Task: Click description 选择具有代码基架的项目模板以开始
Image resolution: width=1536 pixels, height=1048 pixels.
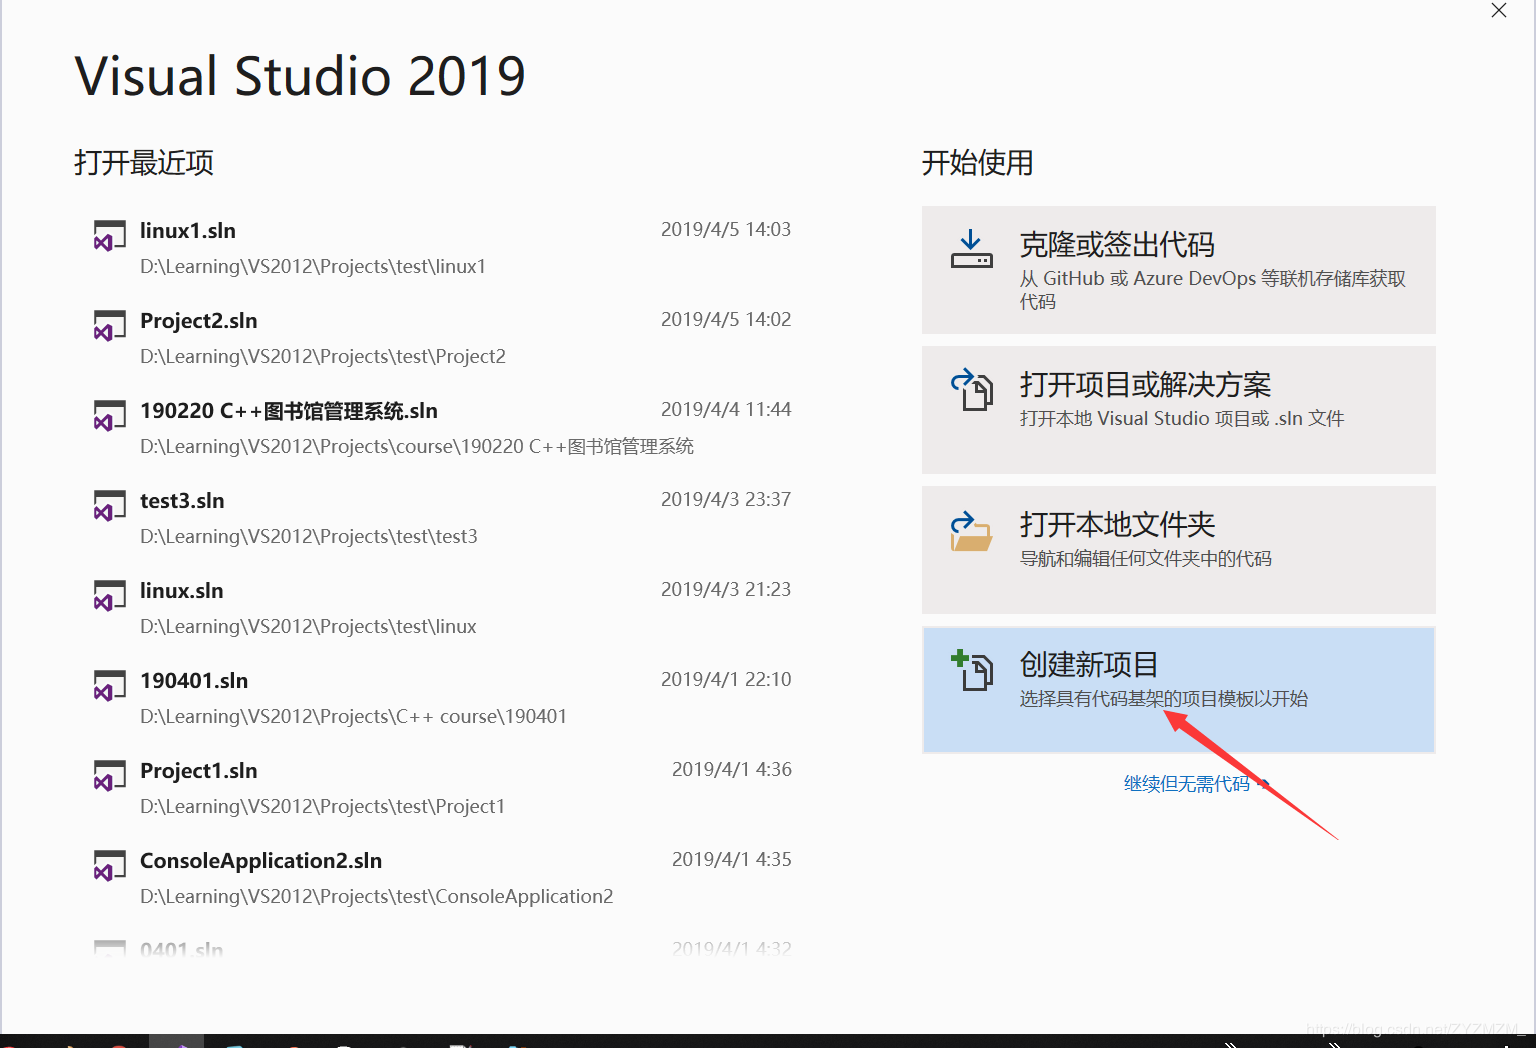Action: point(1164,699)
